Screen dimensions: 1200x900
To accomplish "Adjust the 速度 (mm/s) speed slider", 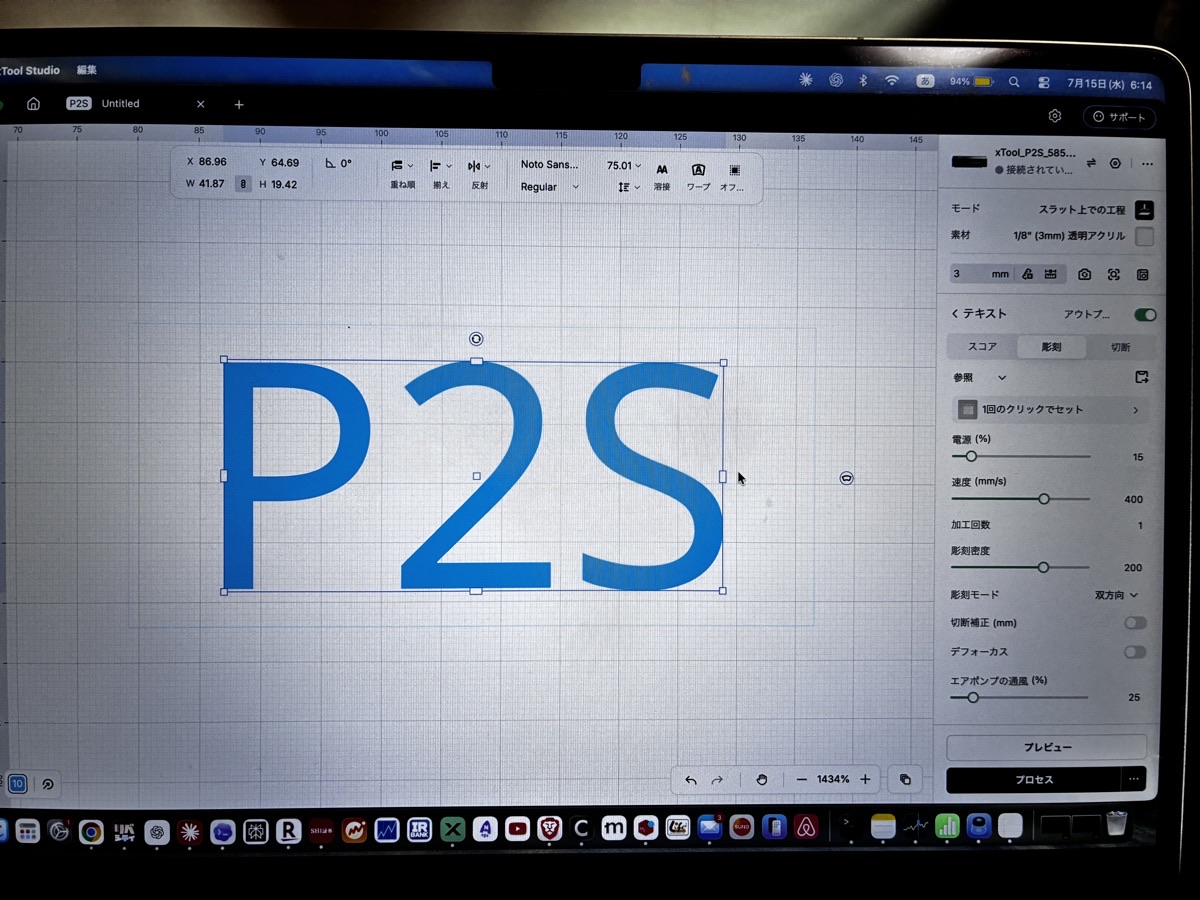I will 1021,499.
